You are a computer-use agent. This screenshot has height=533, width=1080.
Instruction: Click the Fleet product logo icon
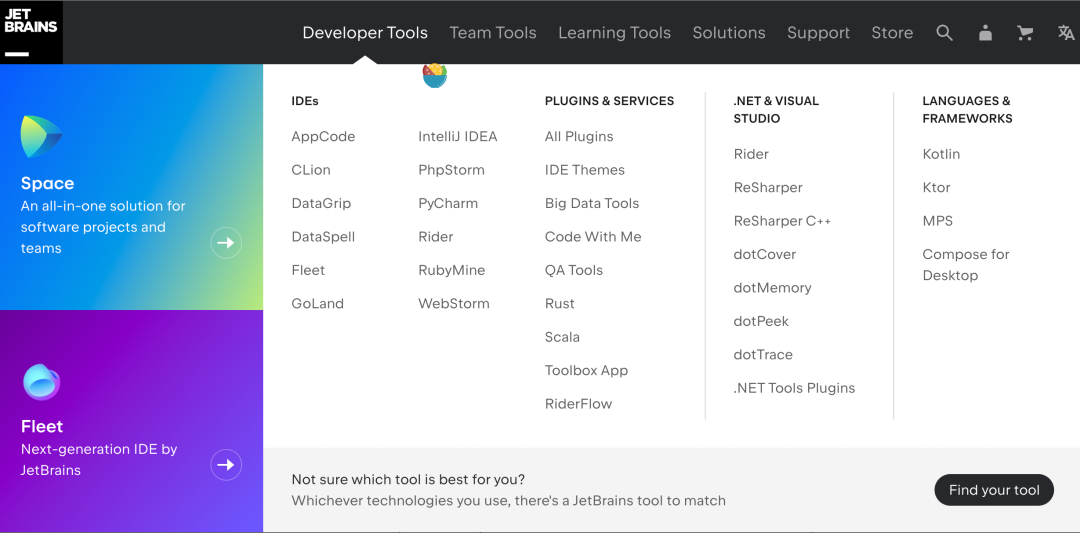[41, 382]
